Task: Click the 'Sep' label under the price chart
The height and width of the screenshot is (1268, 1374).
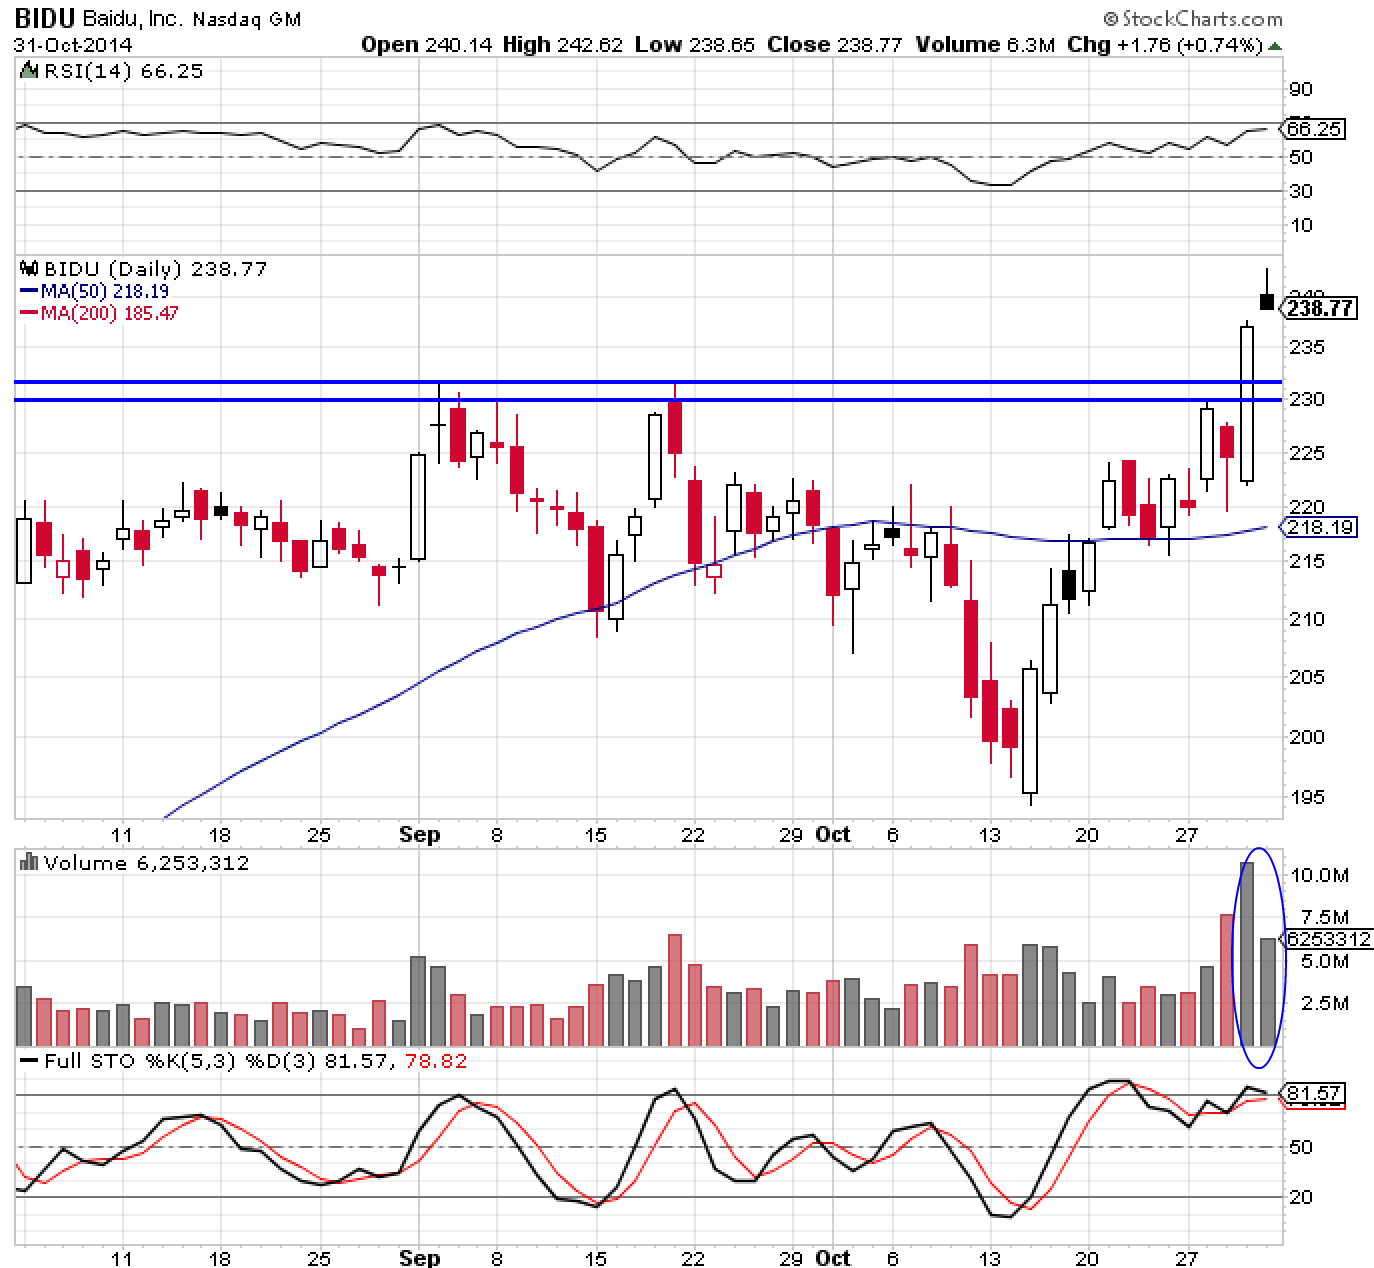Action: pos(419,834)
